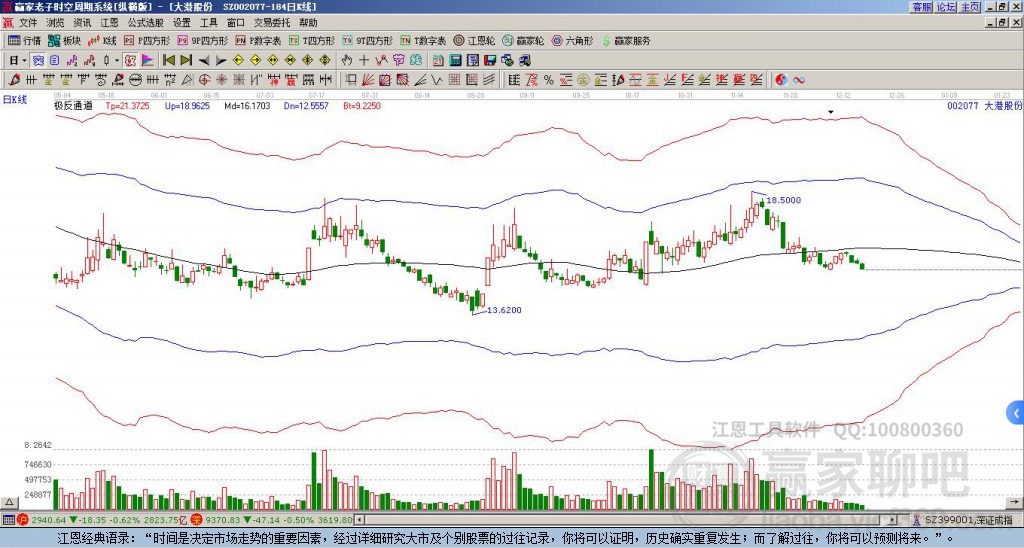Viewport: 1024px width, 548px height.
Task: Open the 江恩轮 Gann wheel
Action: (474, 40)
